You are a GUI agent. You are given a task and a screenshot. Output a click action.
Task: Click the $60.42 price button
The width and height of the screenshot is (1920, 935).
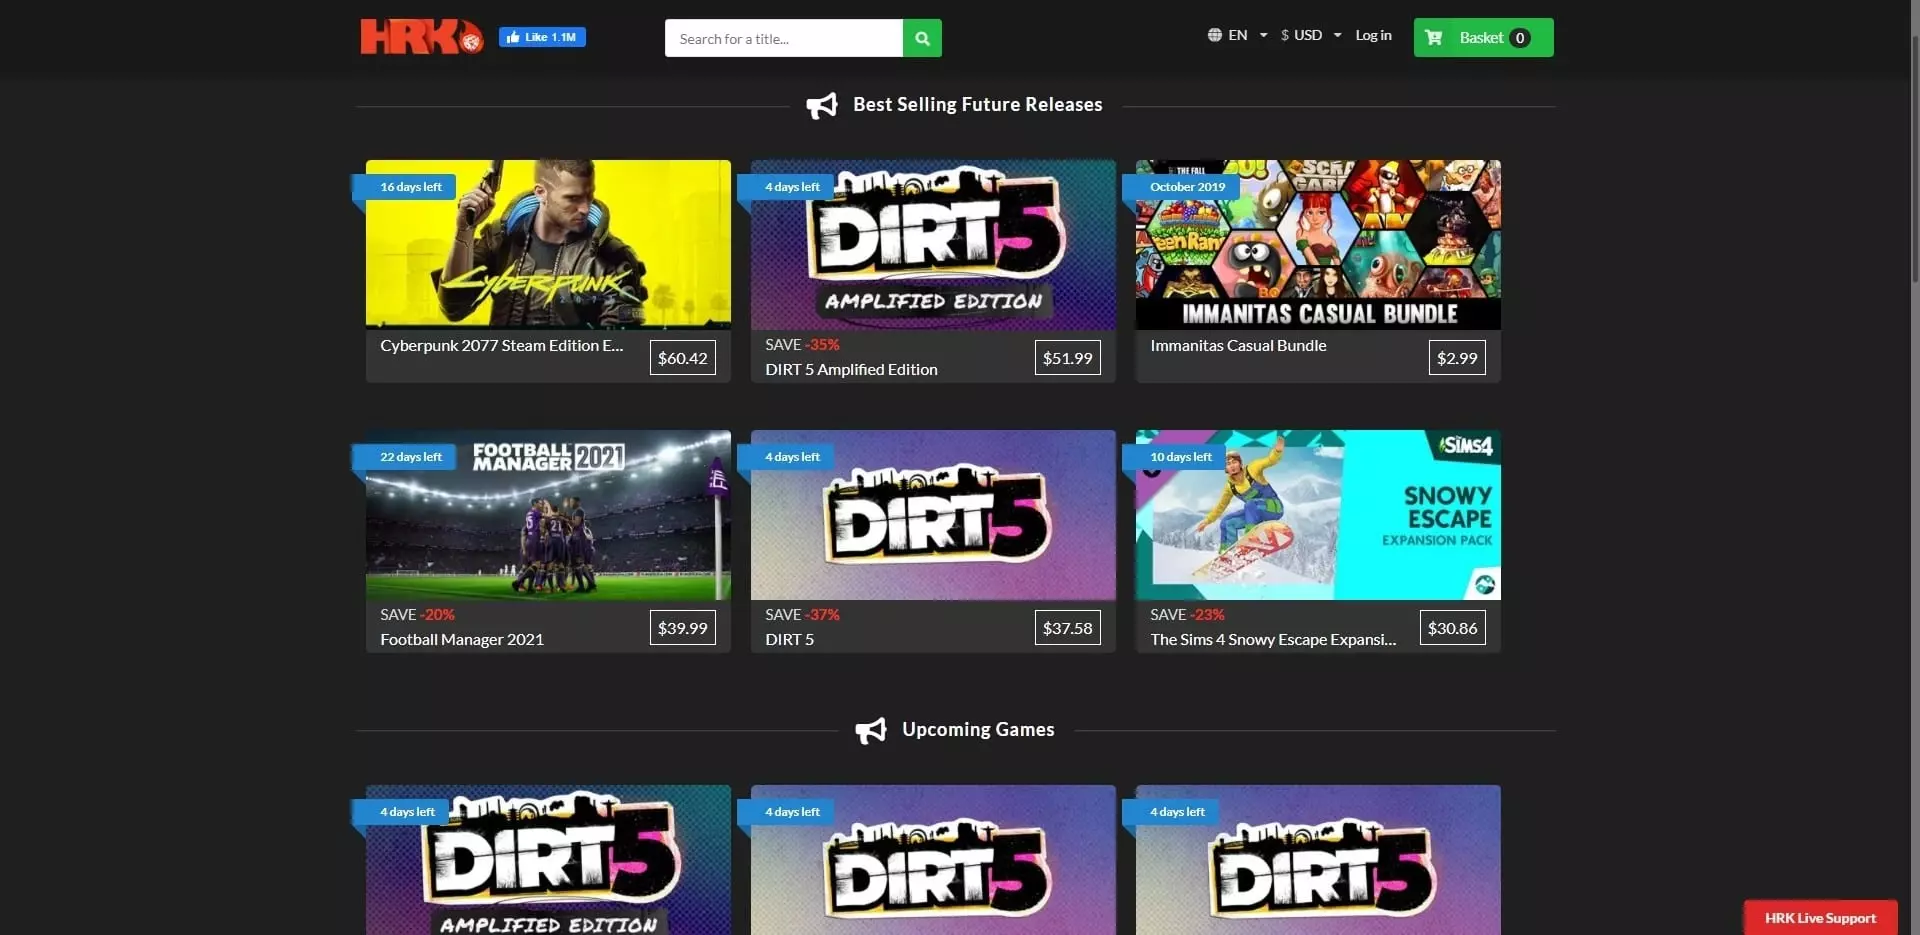click(x=682, y=358)
